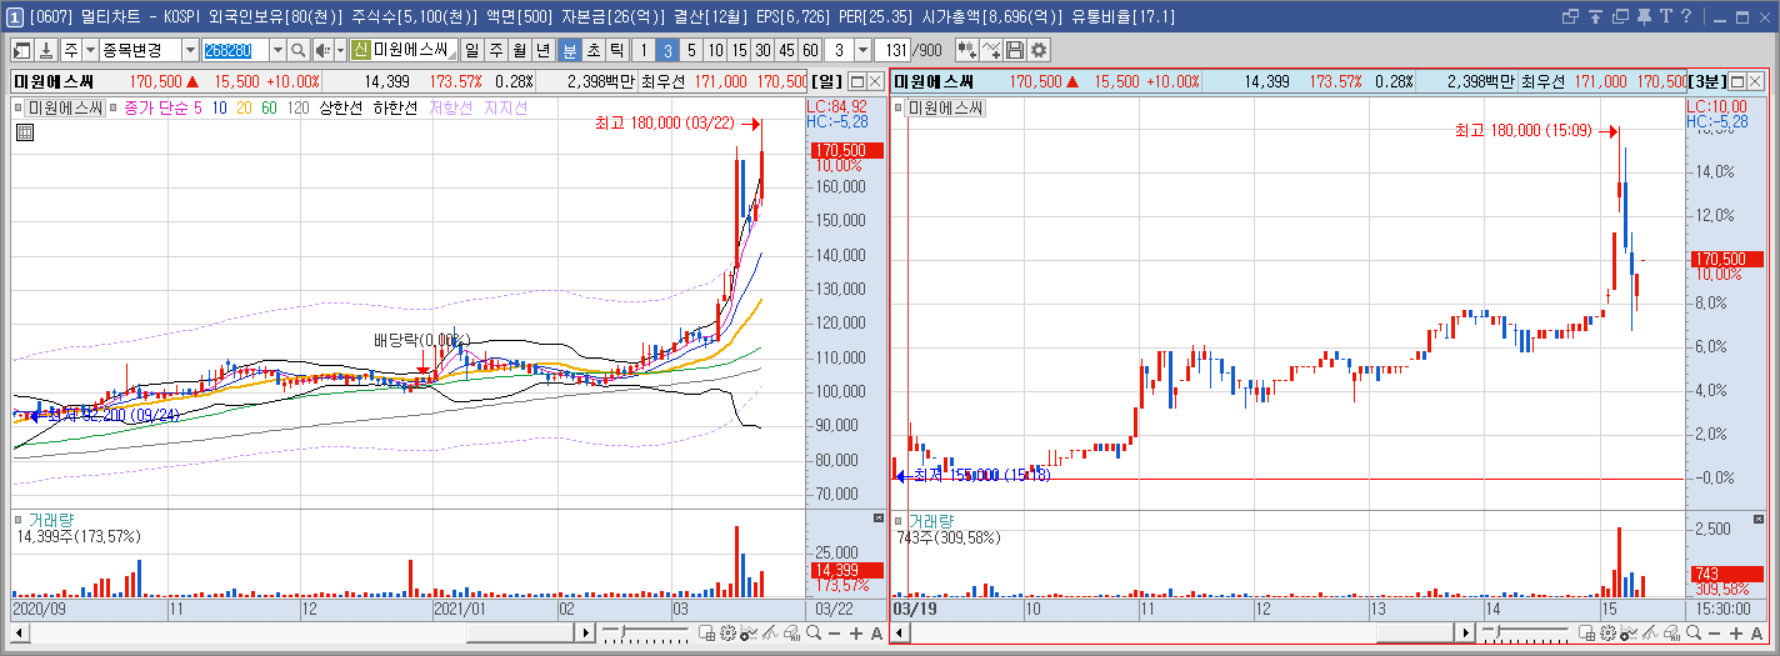Click the add-indicator chart icon on toolbar
This screenshot has width=1780, height=656.
pos(966,50)
